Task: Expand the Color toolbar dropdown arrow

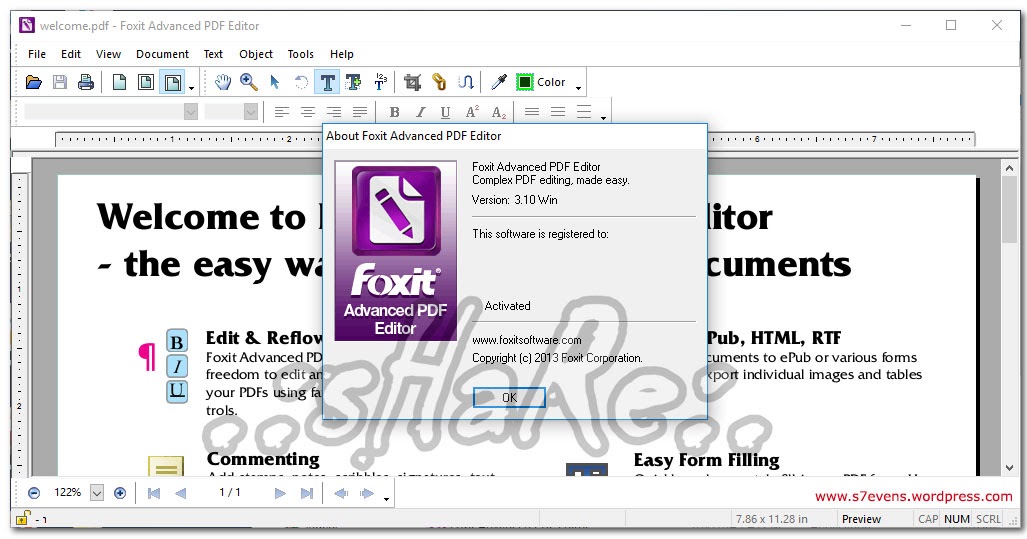Action: click(x=578, y=88)
